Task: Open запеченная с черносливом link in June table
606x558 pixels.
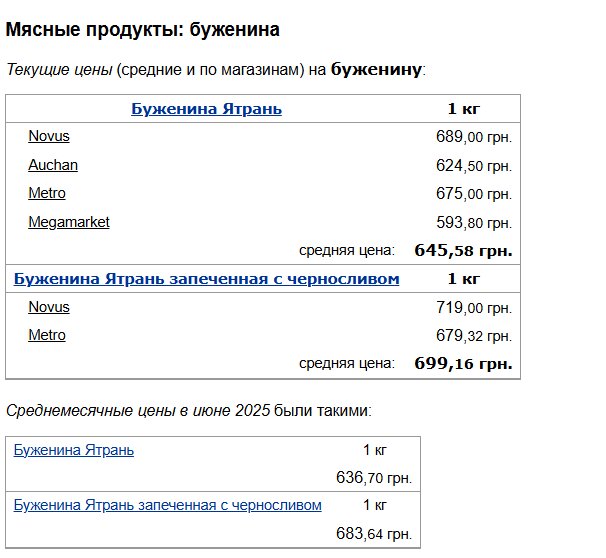Action: pyautogui.click(x=167, y=505)
